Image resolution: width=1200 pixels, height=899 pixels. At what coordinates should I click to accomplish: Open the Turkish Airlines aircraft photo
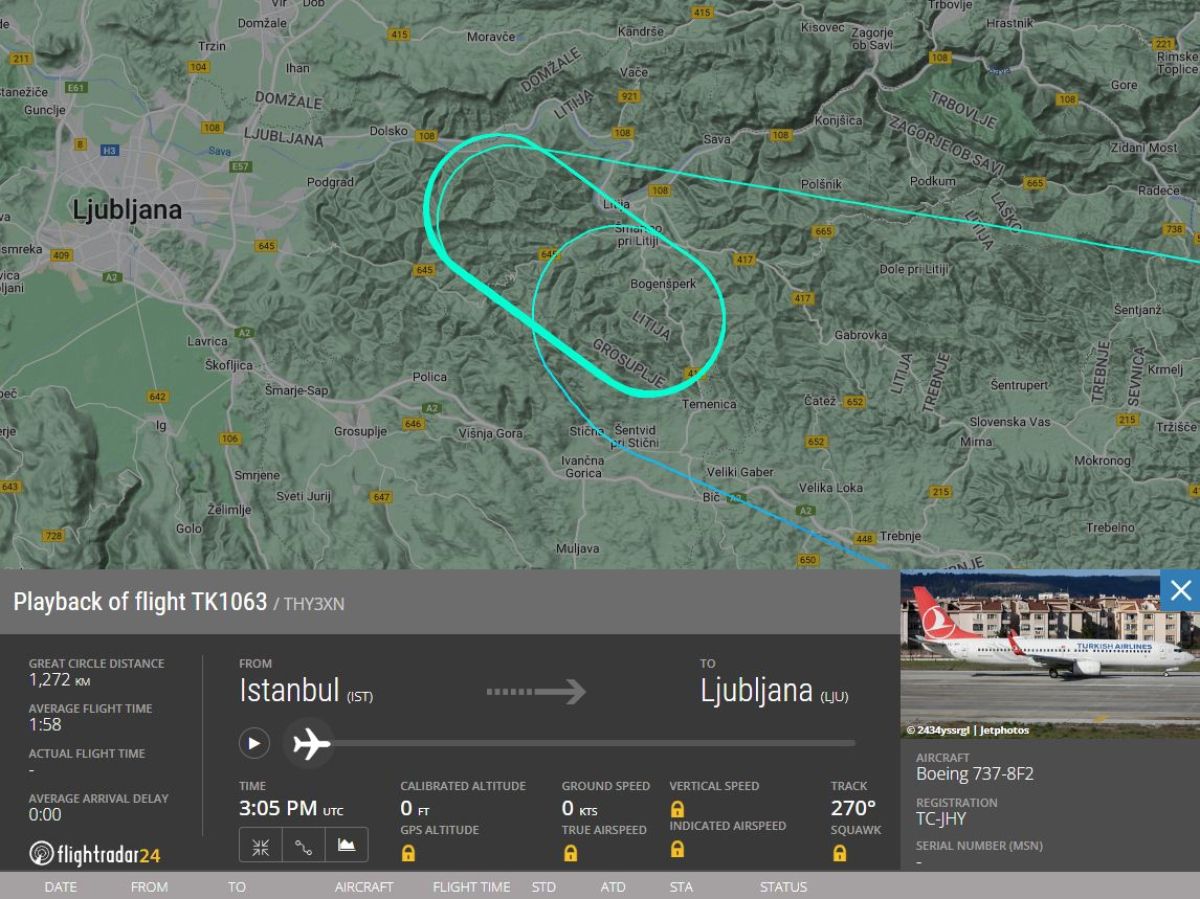click(x=1050, y=654)
